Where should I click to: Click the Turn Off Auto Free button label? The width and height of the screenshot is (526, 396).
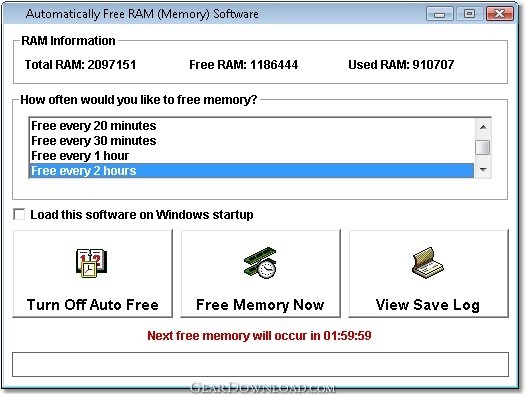(x=93, y=305)
